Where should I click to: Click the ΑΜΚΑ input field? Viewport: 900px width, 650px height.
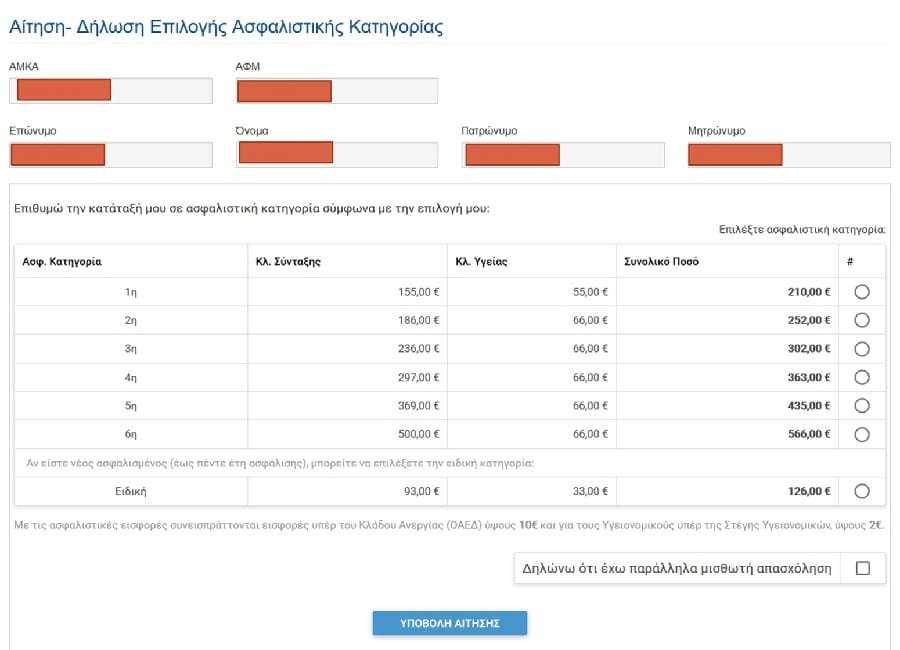(110, 91)
